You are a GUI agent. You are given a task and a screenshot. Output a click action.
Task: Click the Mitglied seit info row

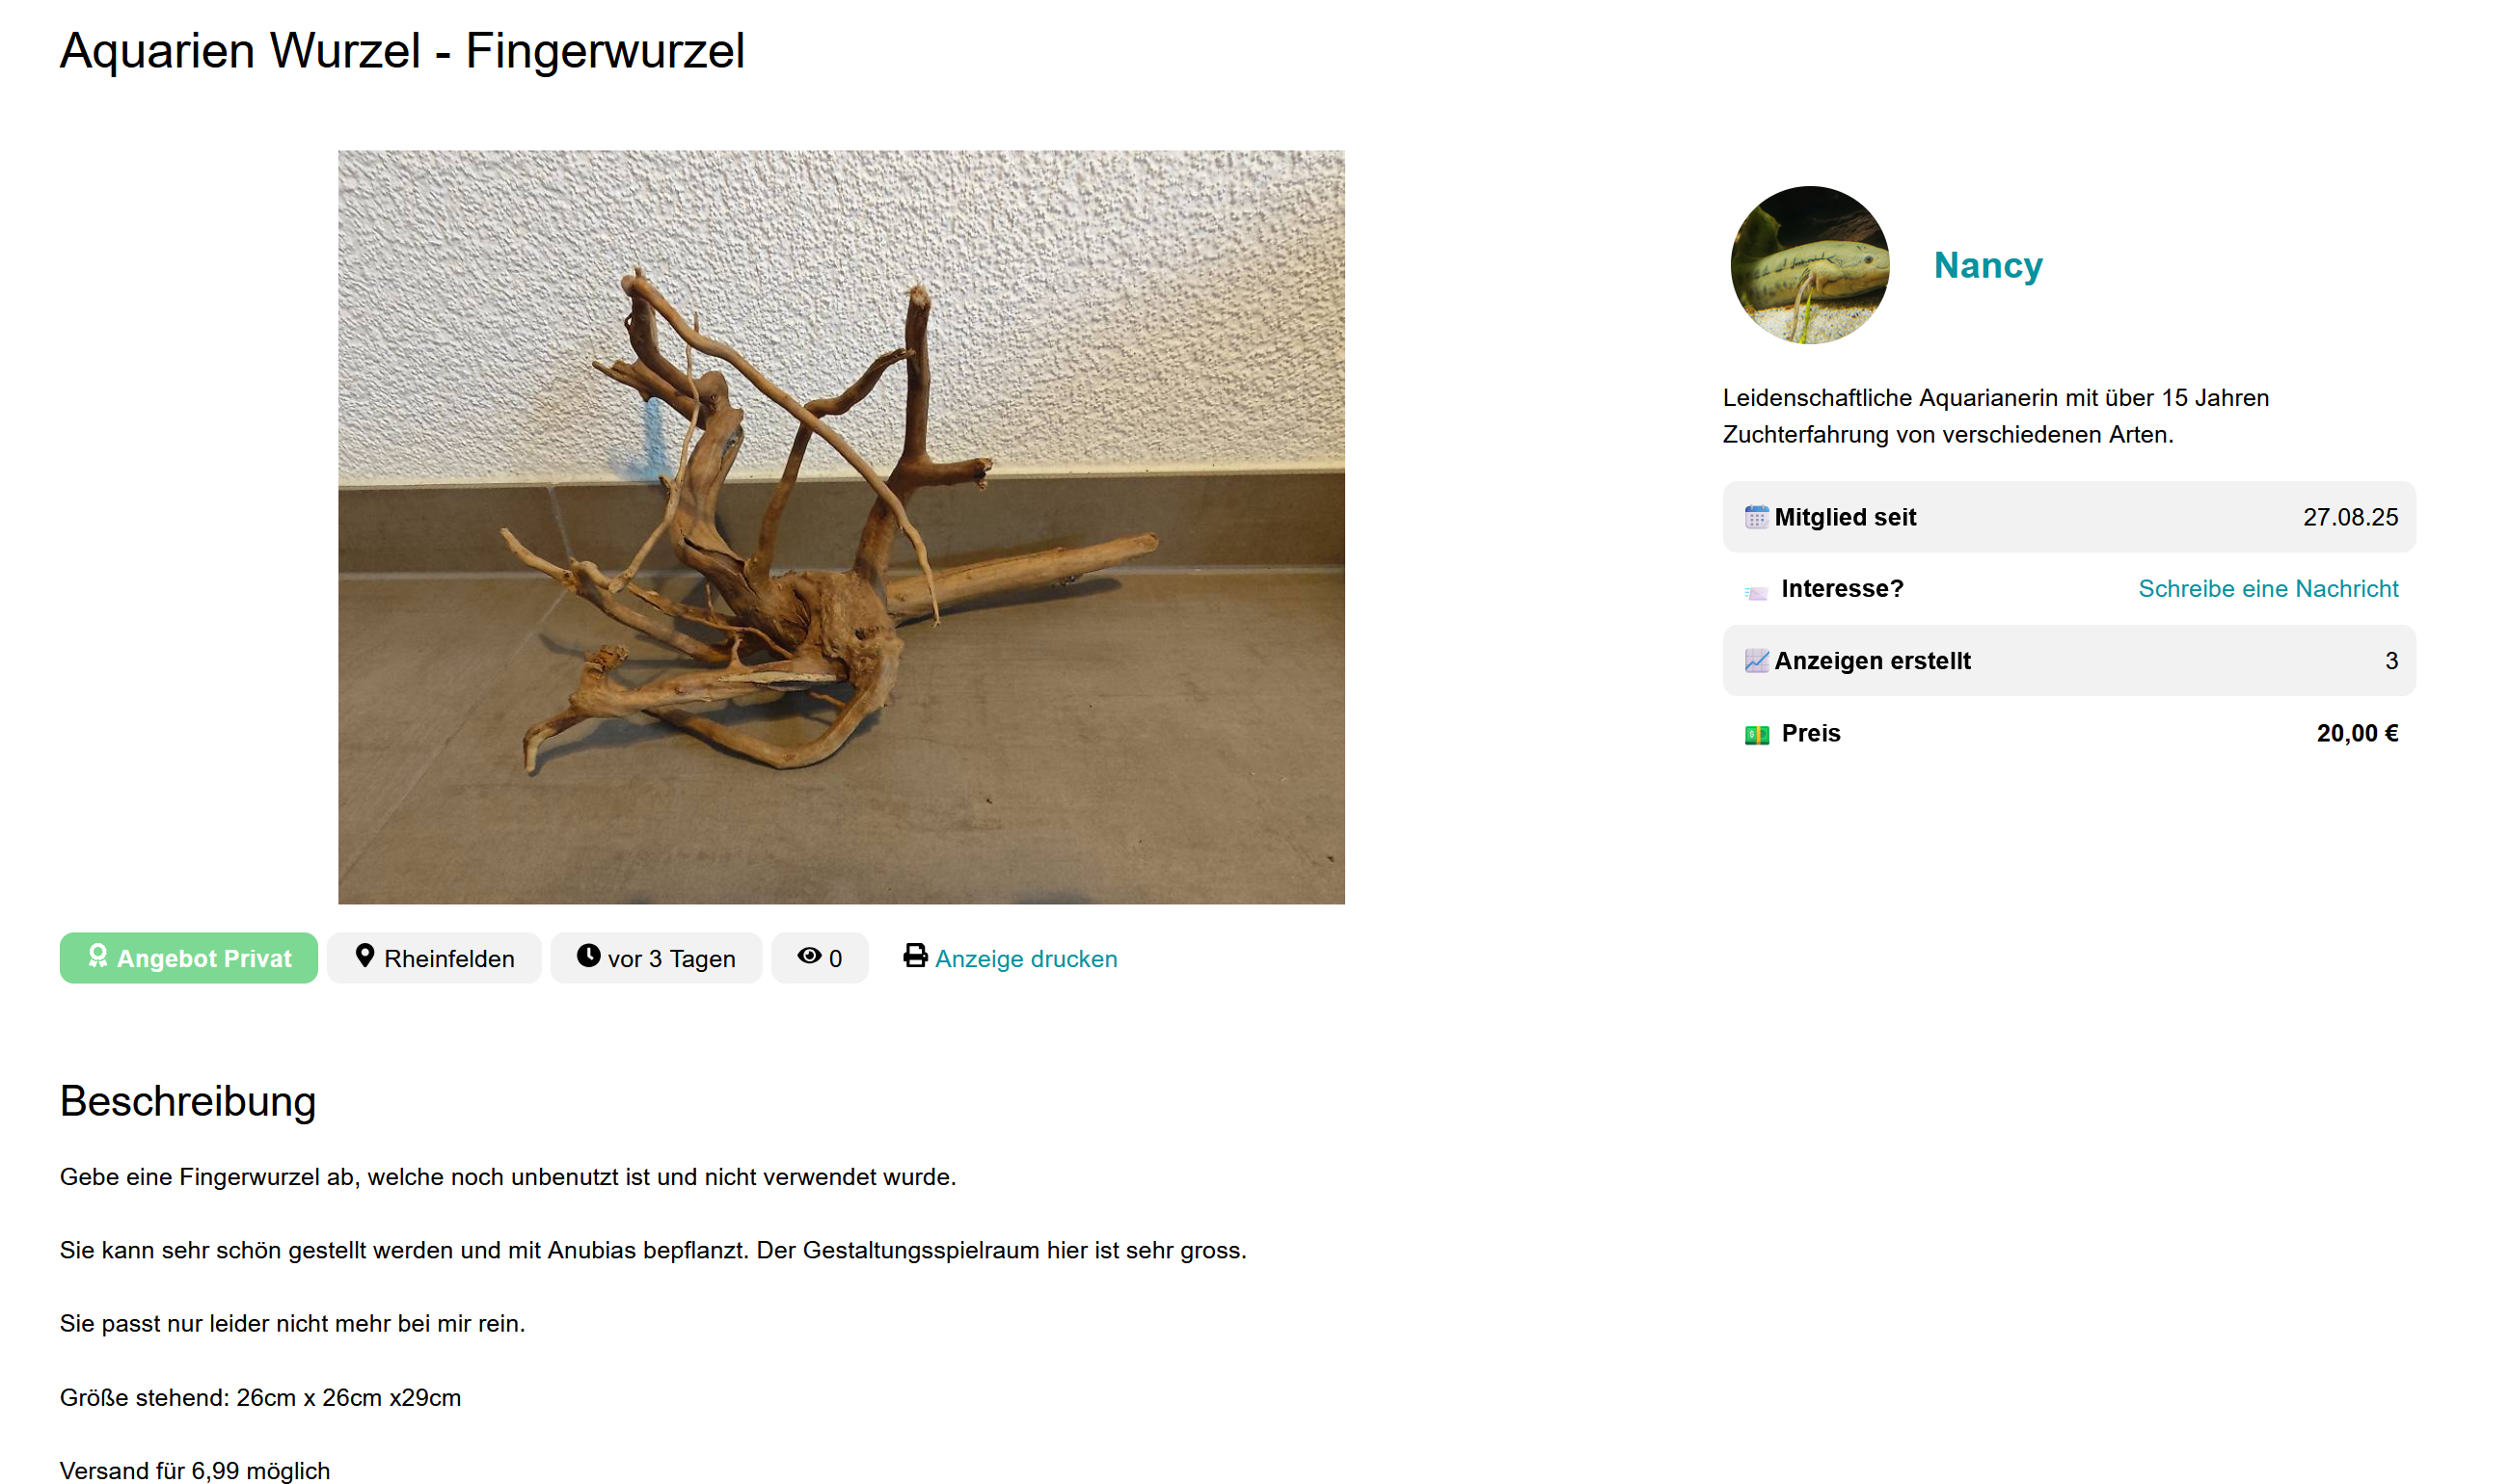click(x=2069, y=517)
